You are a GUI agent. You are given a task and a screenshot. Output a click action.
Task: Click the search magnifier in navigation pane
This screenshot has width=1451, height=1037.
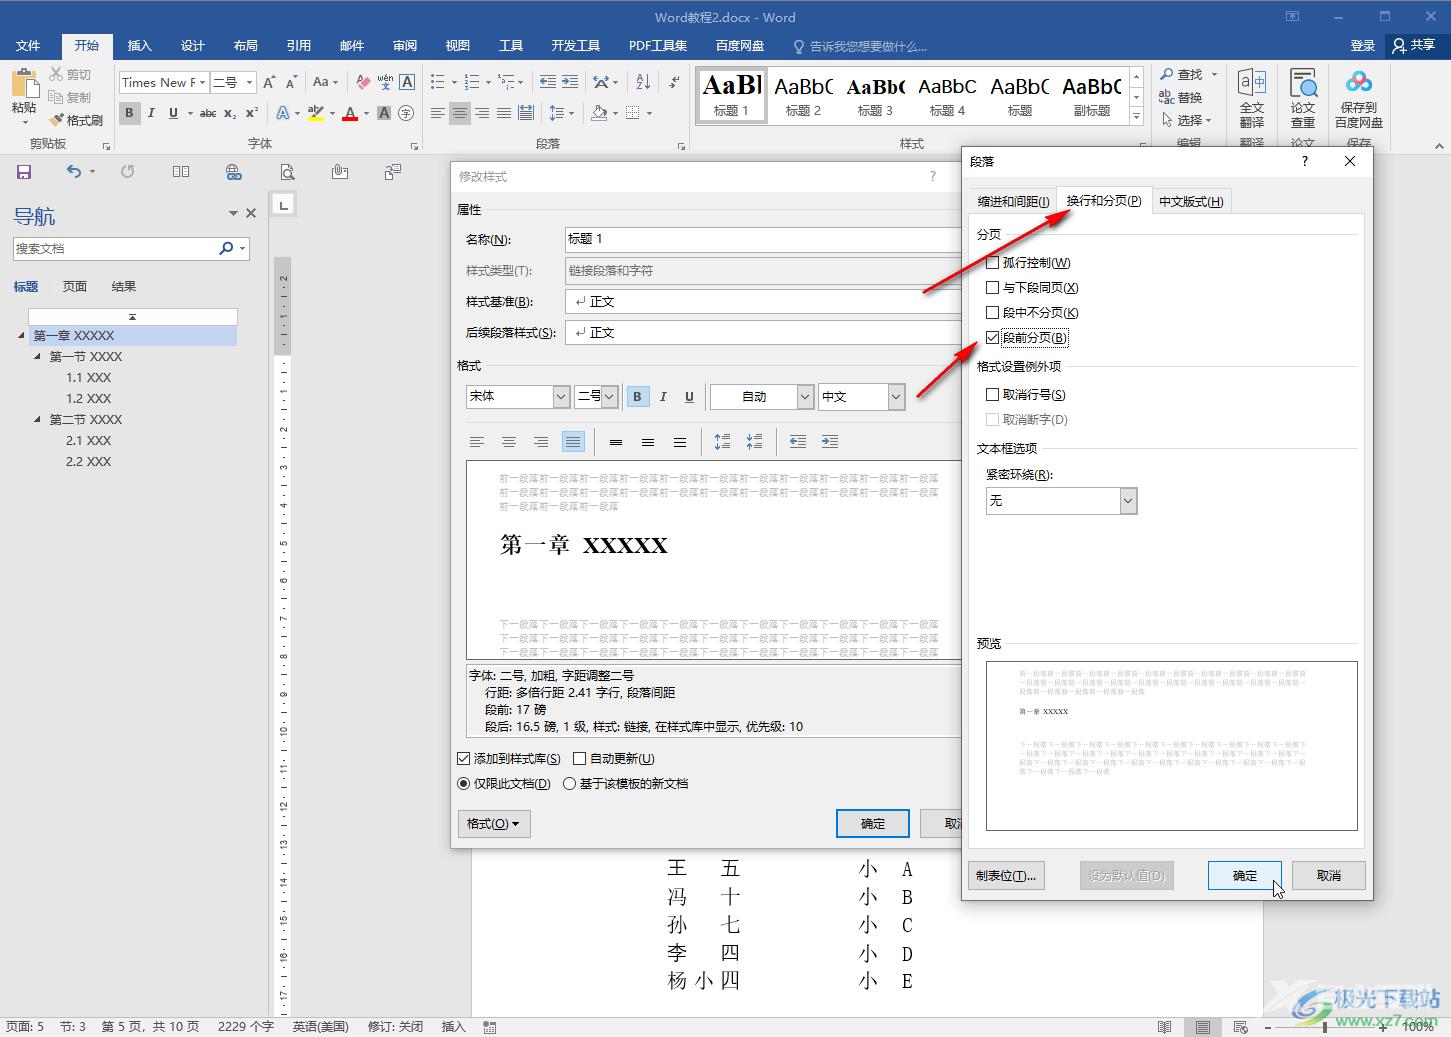coord(226,248)
